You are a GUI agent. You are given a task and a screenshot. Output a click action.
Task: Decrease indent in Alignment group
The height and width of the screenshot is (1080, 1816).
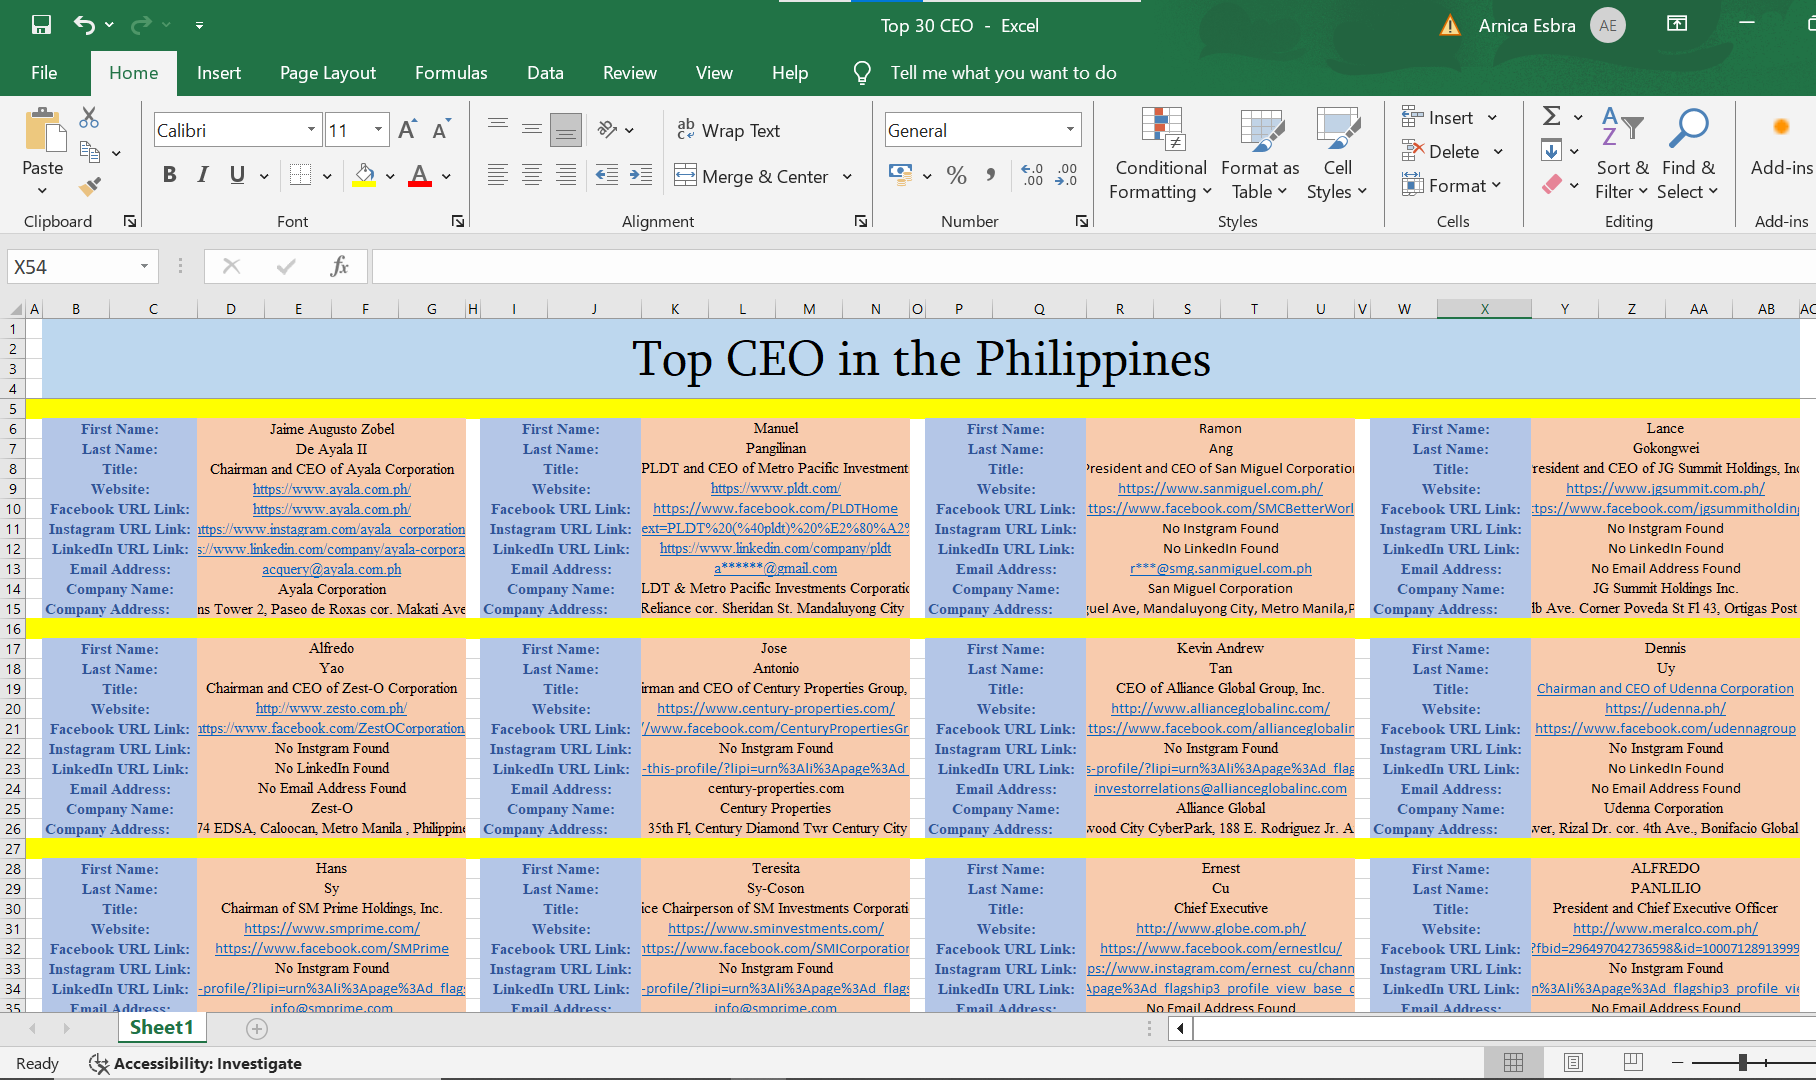(x=607, y=176)
